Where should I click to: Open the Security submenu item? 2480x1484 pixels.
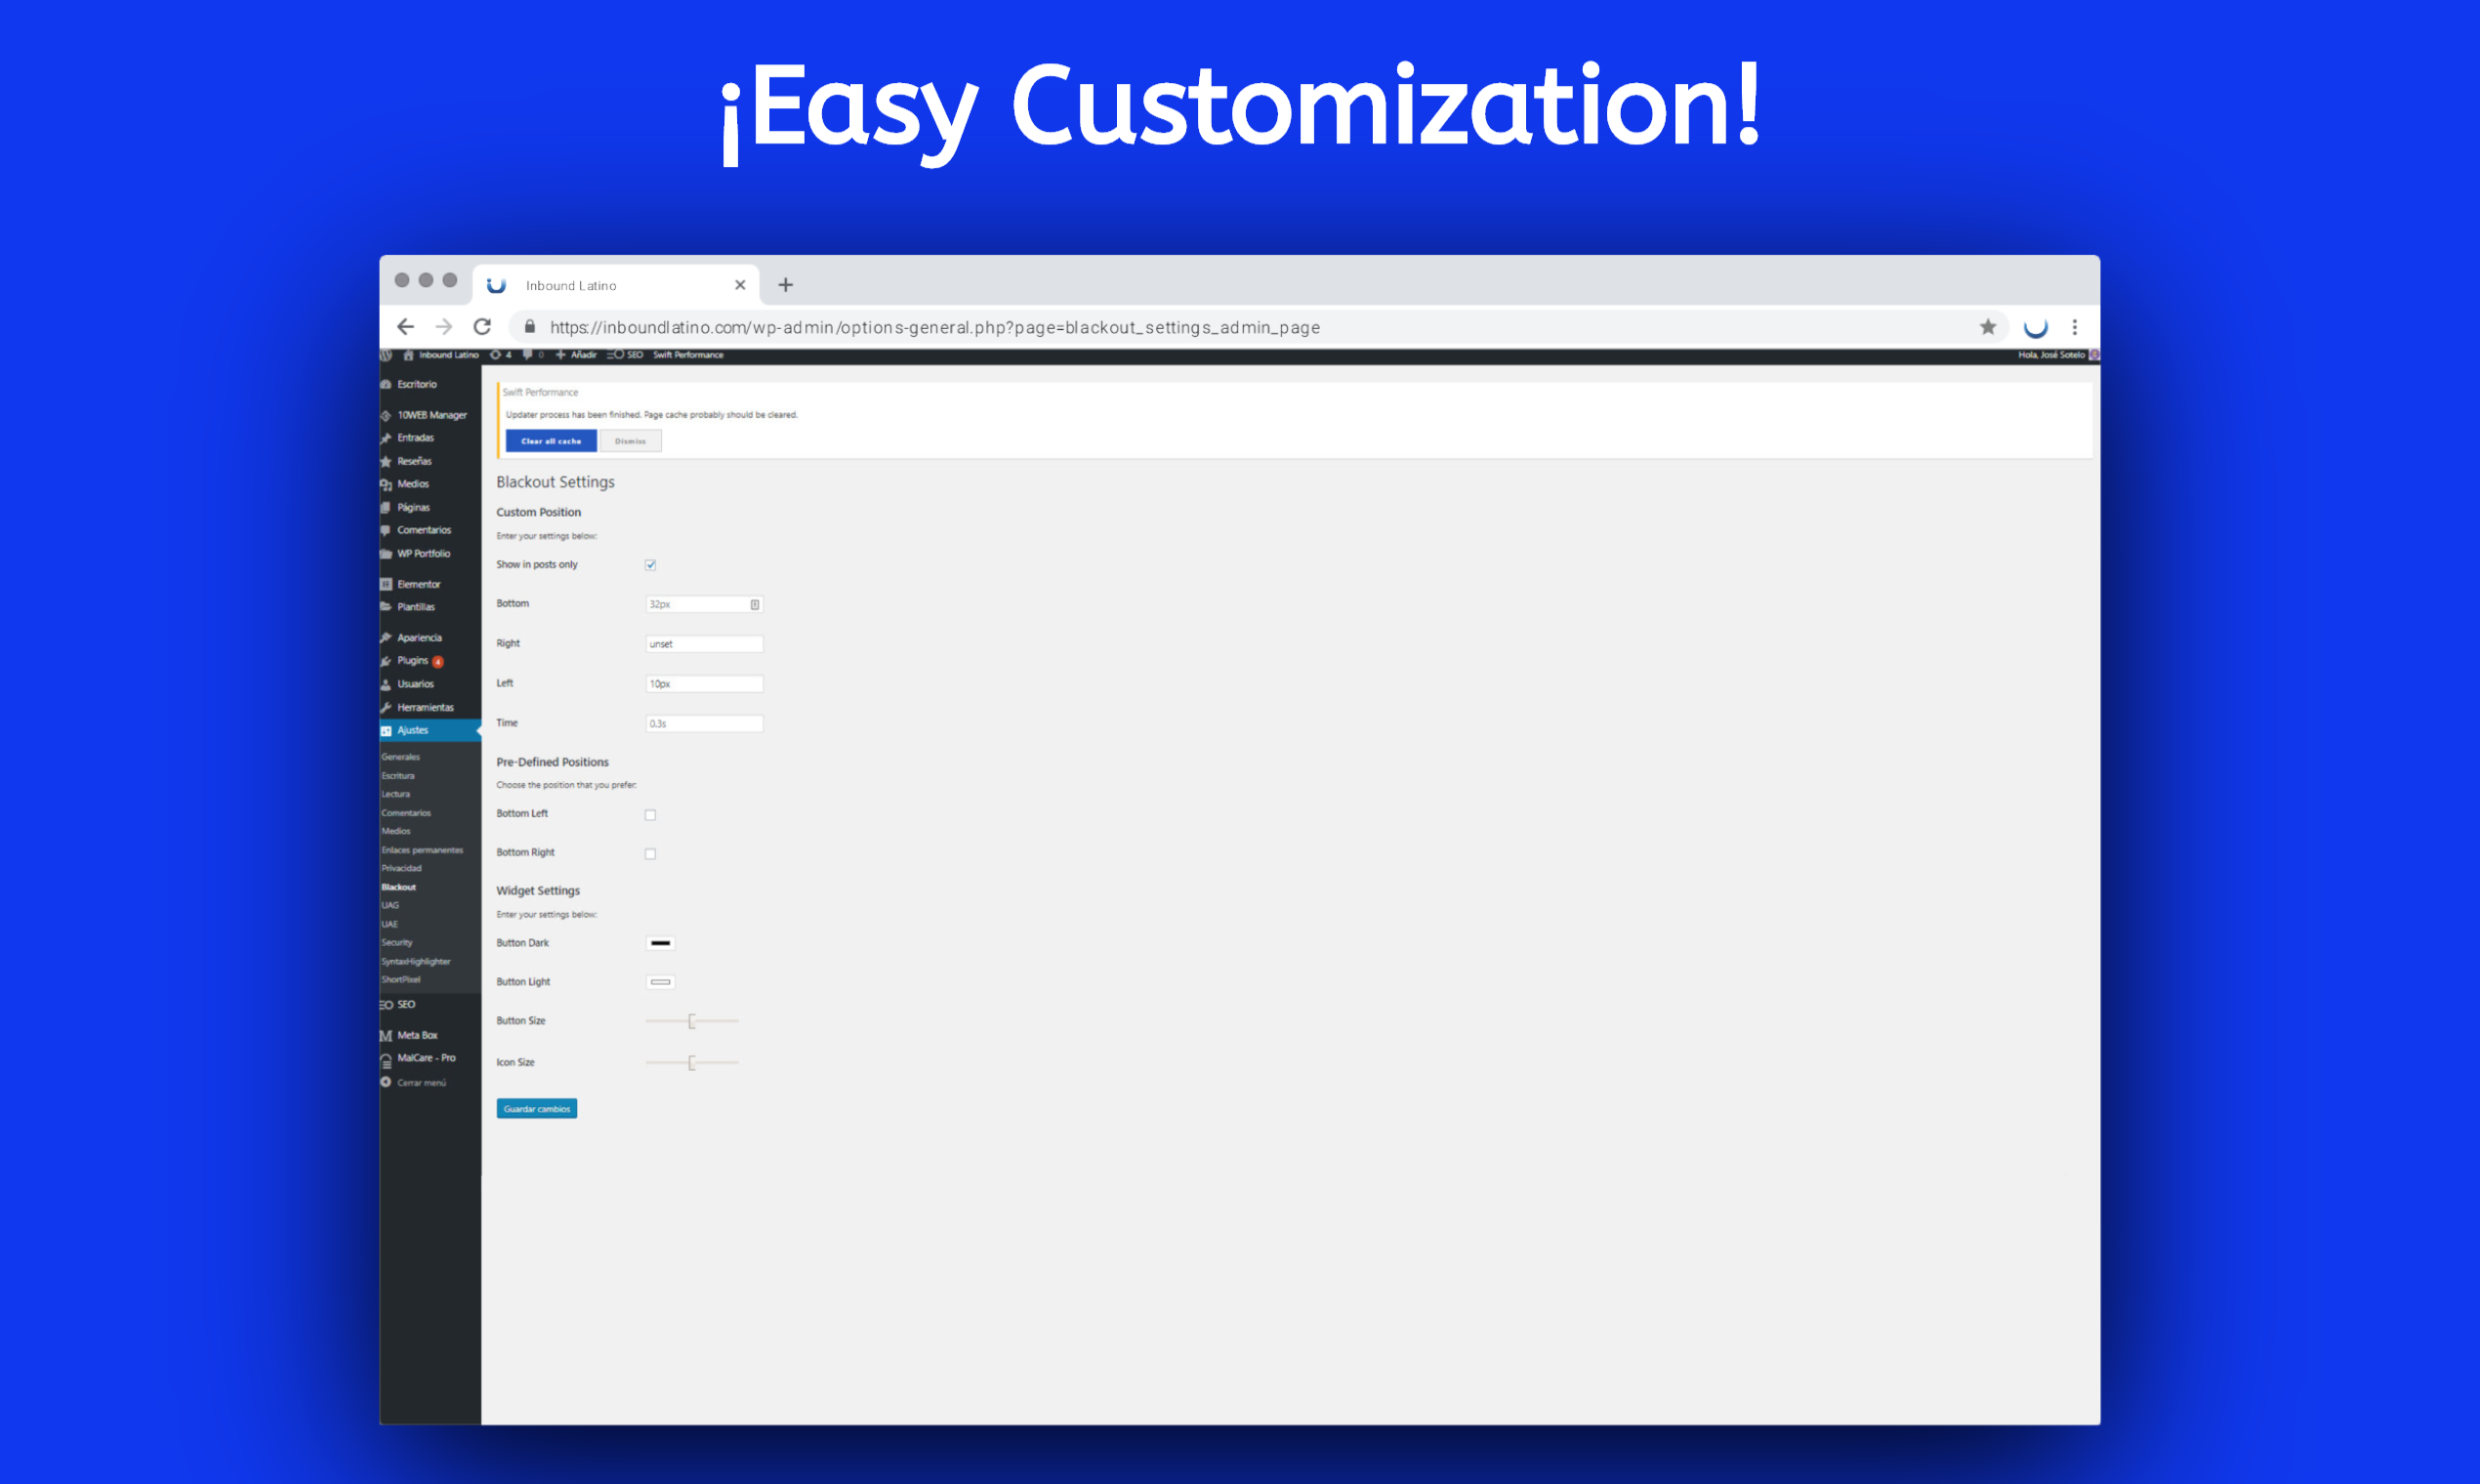coord(397,942)
